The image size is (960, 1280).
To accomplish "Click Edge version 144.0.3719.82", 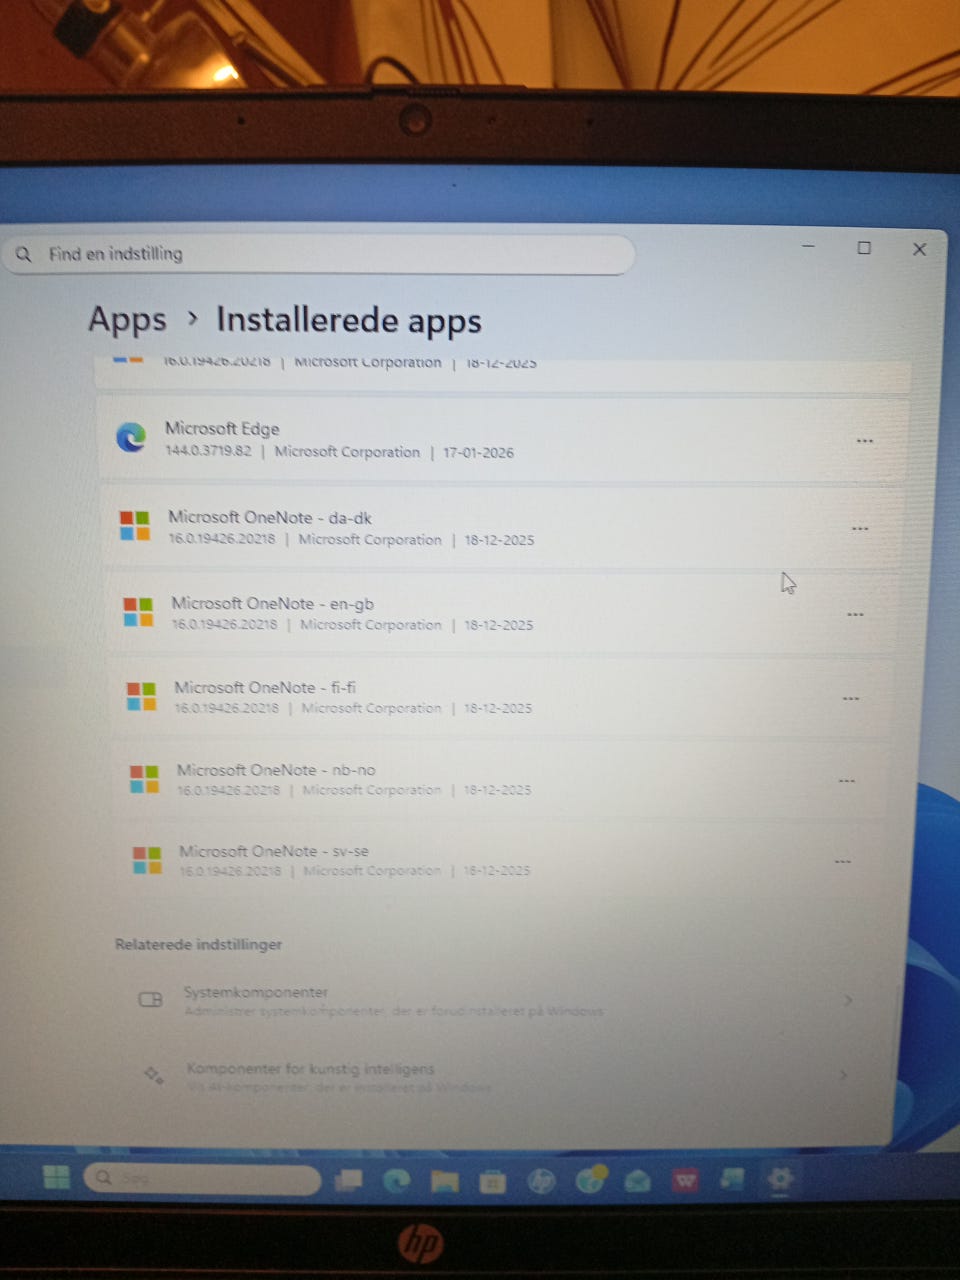I will point(208,451).
